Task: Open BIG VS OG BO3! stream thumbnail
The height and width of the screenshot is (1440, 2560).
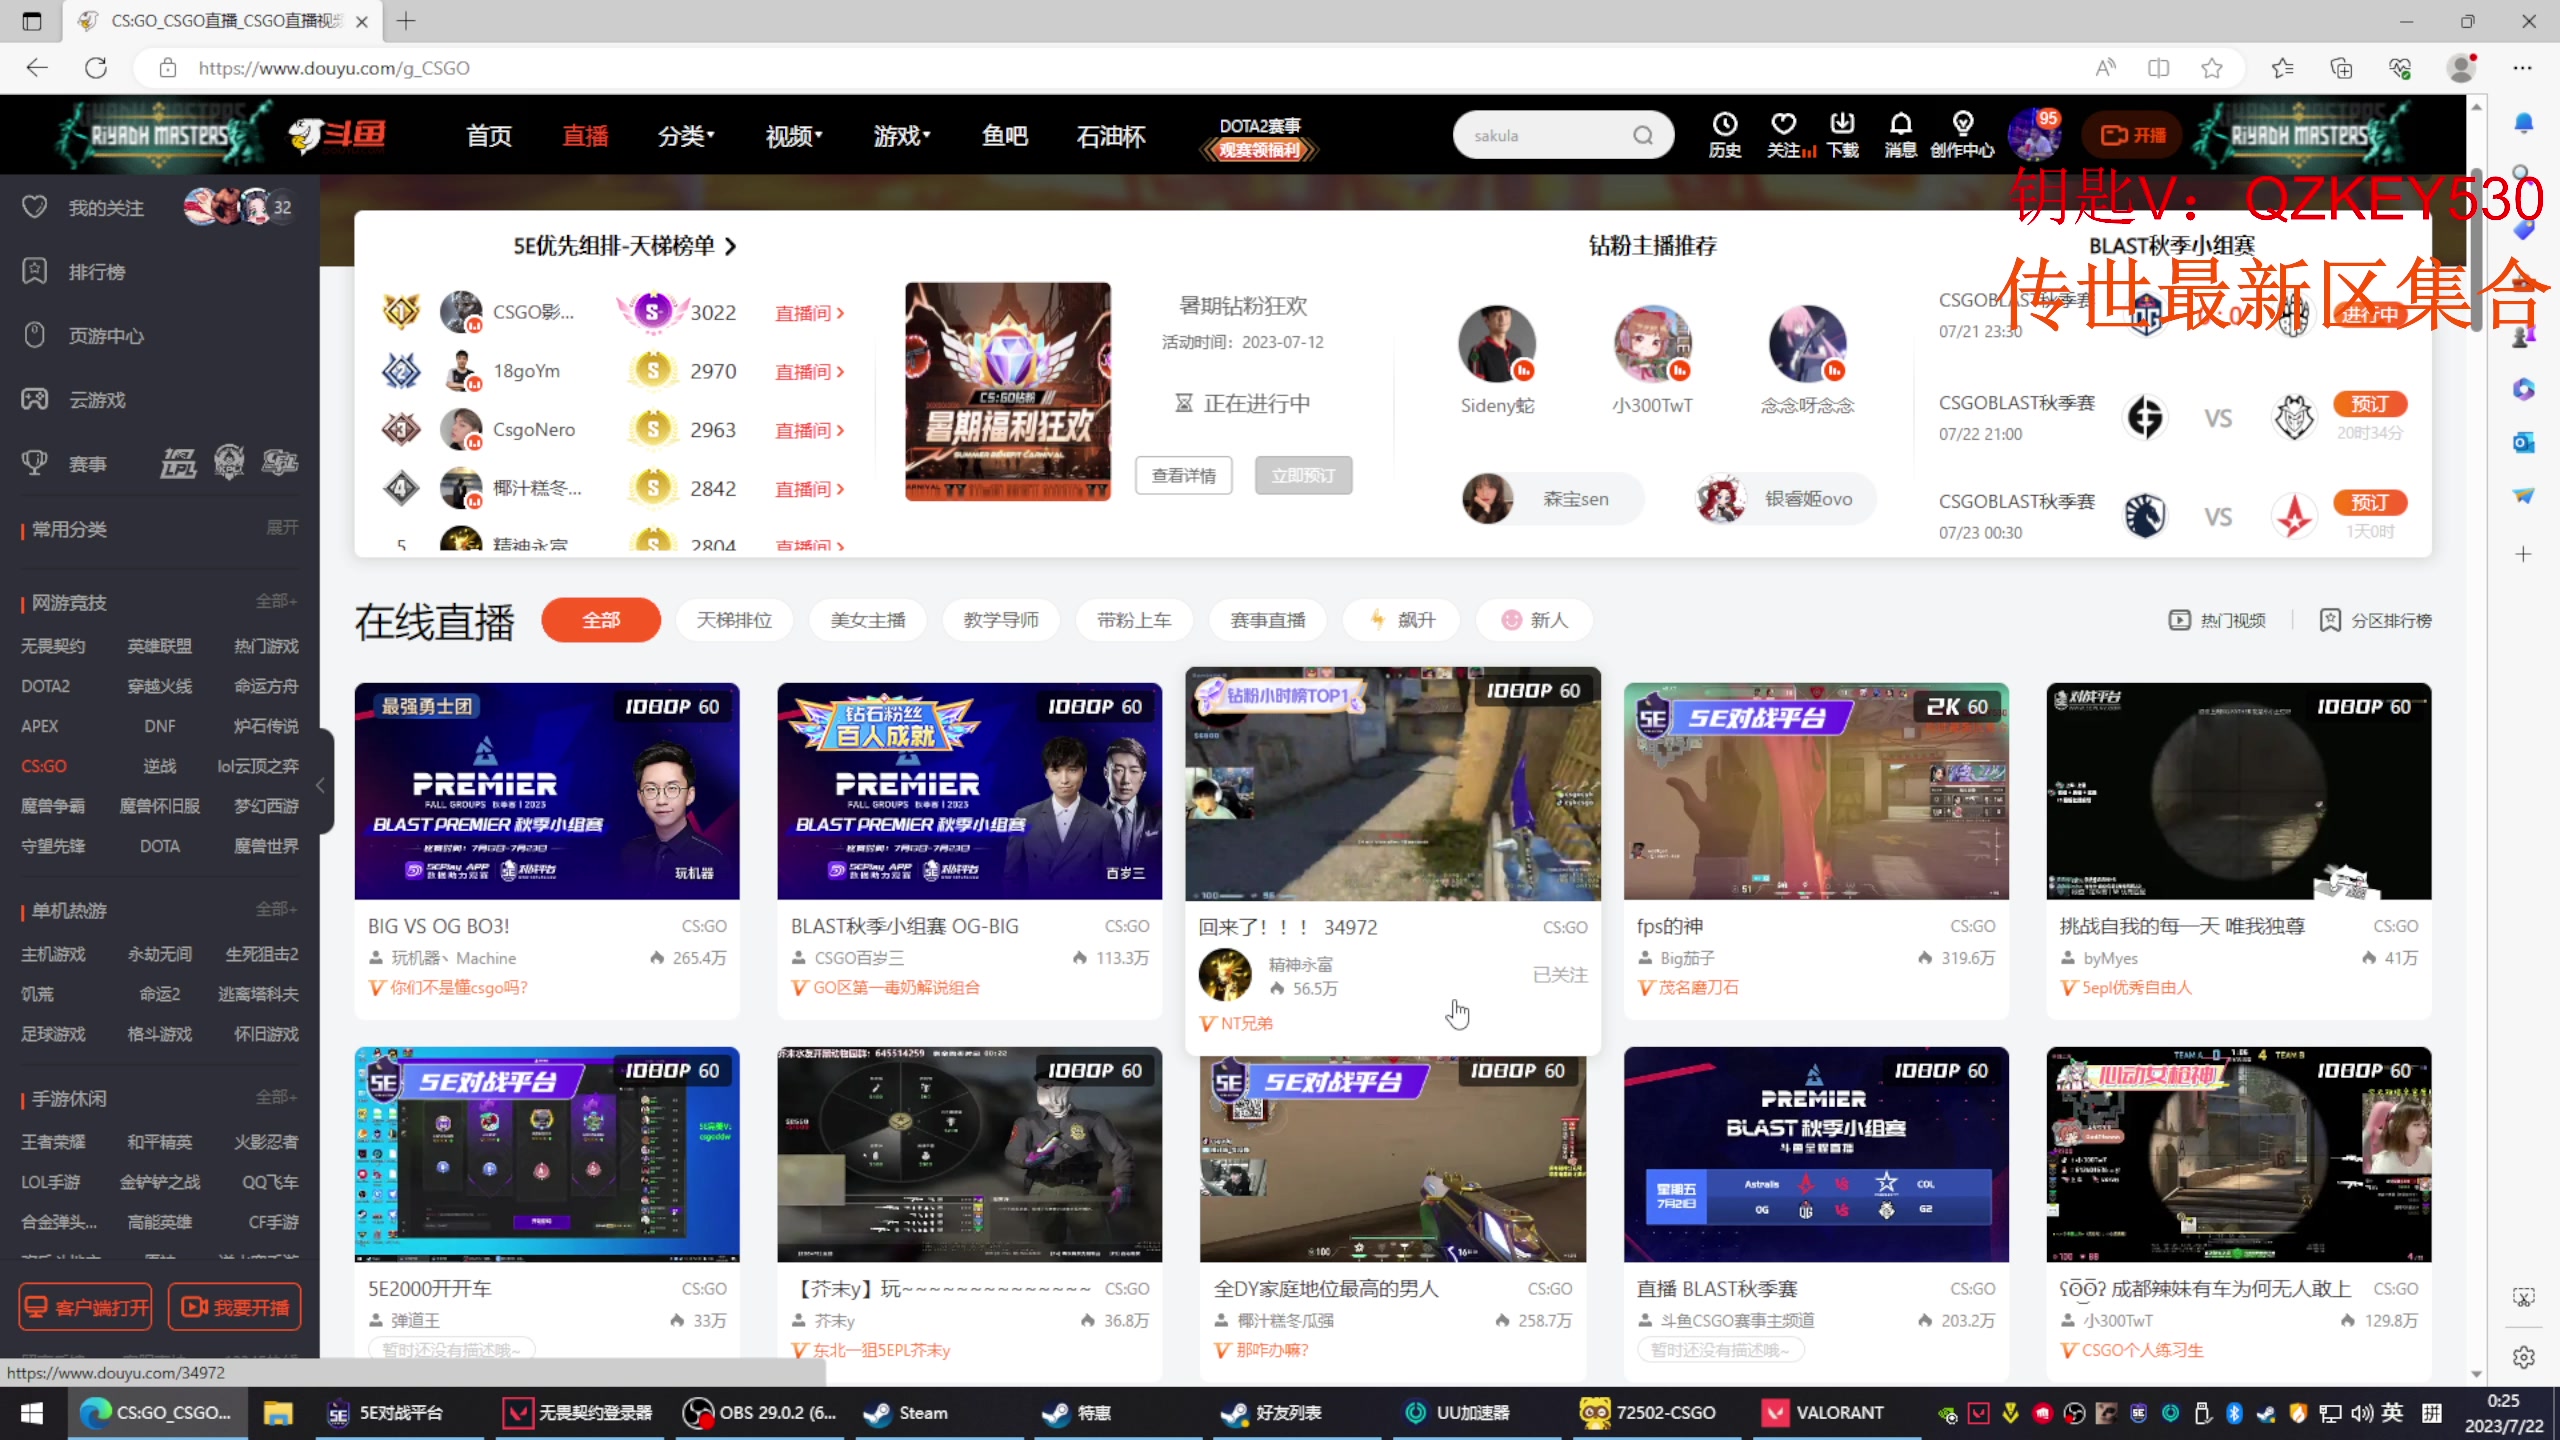Action: (x=547, y=791)
